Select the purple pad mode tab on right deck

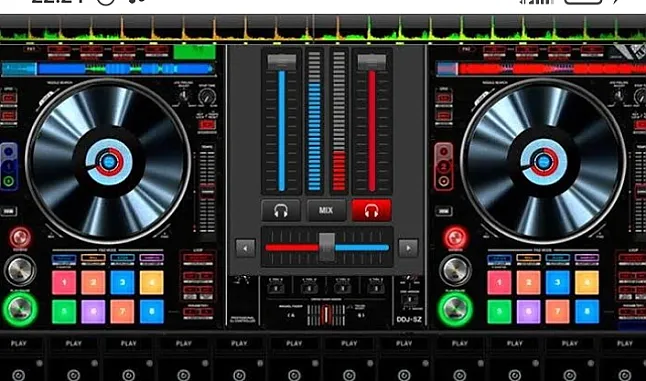pyautogui.click(x=587, y=259)
